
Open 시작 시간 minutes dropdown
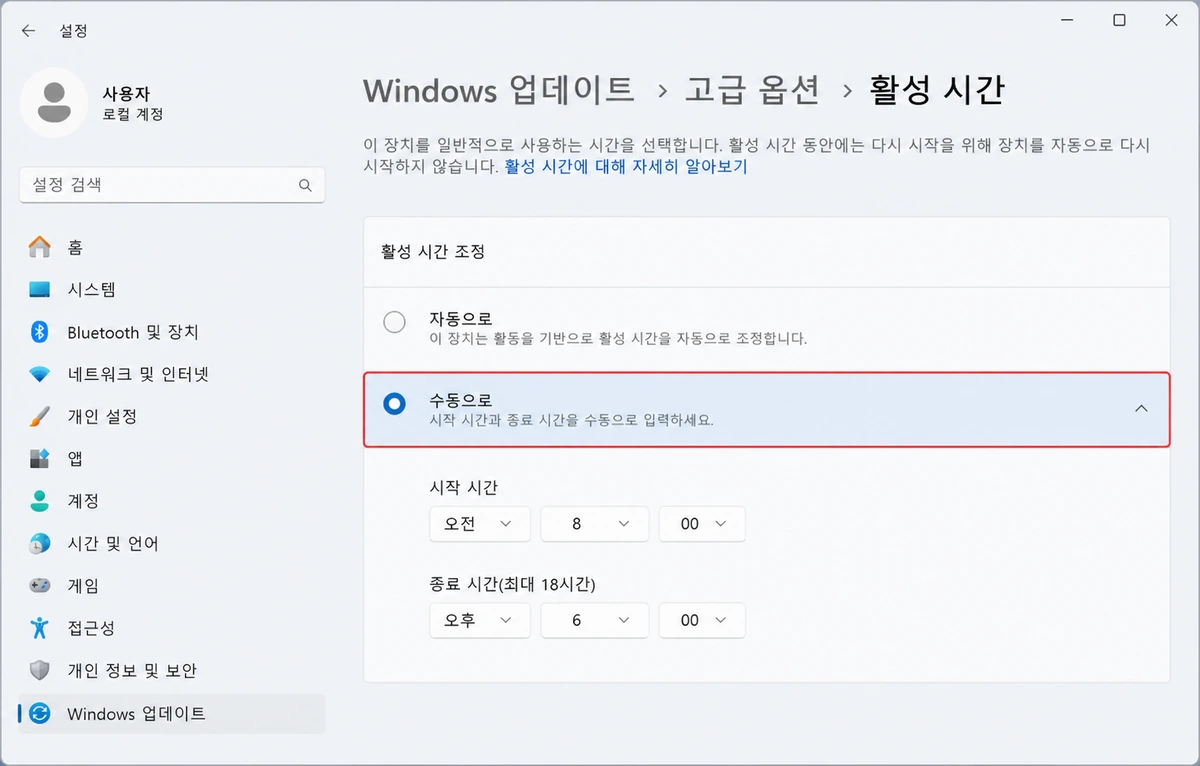pyautogui.click(x=702, y=524)
